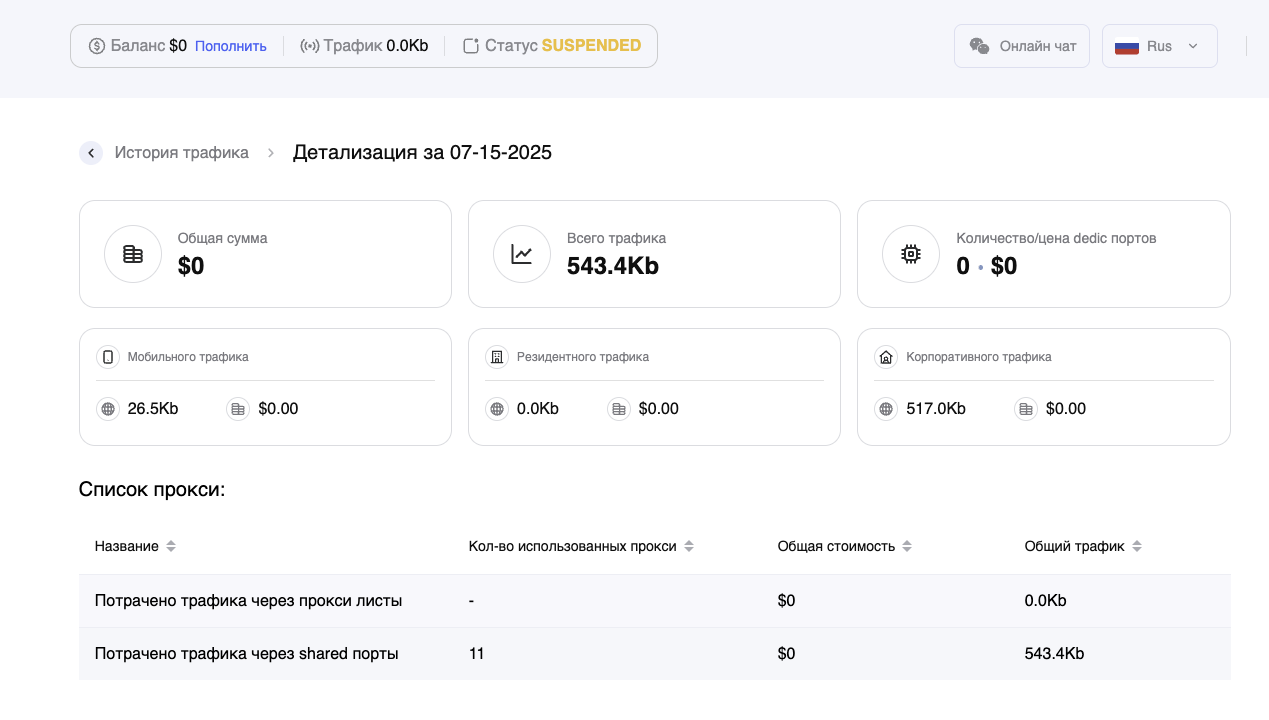Viewport: 1269px width, 720px height.
Task: Sort the table by Название column
Action: (x=171, y=547)
